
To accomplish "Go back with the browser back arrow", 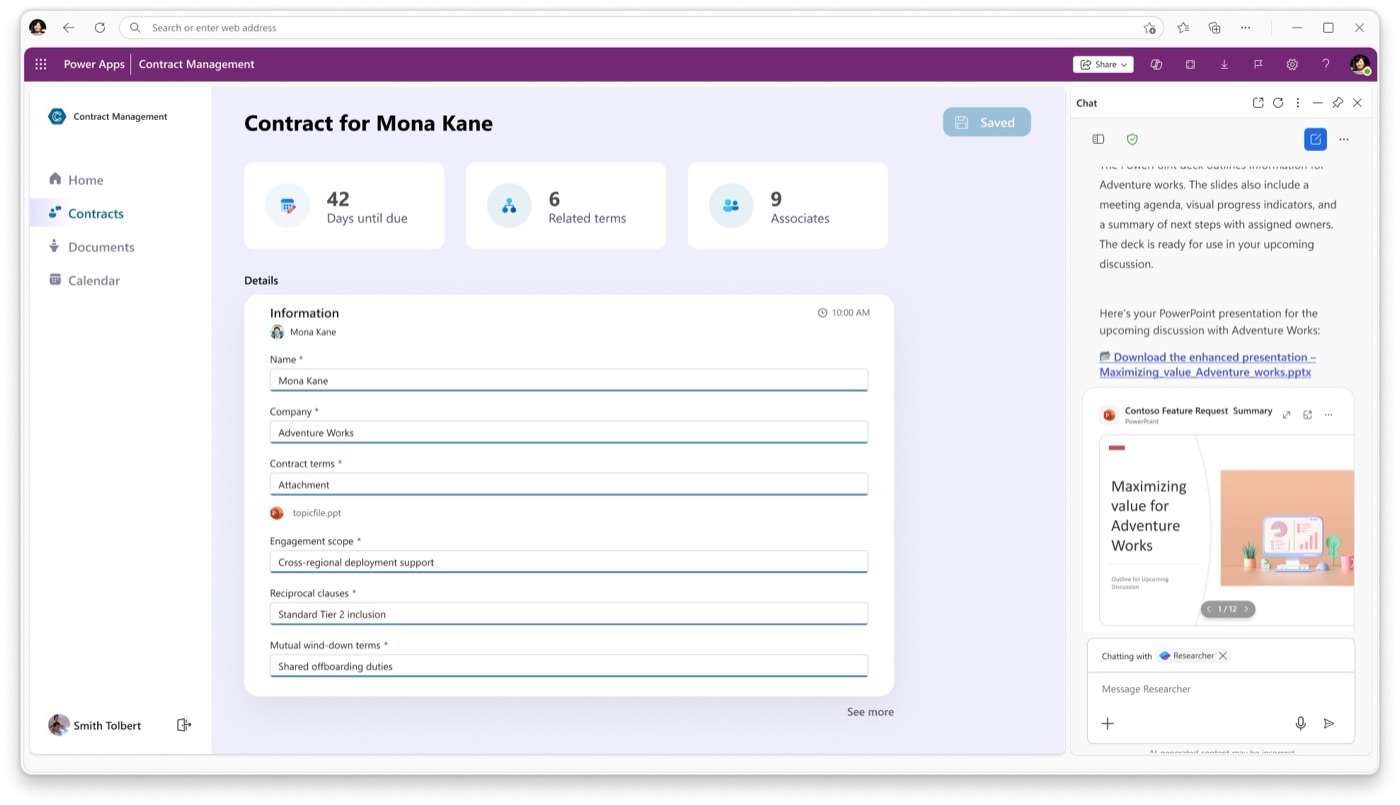I will click(x=68, y=28).
